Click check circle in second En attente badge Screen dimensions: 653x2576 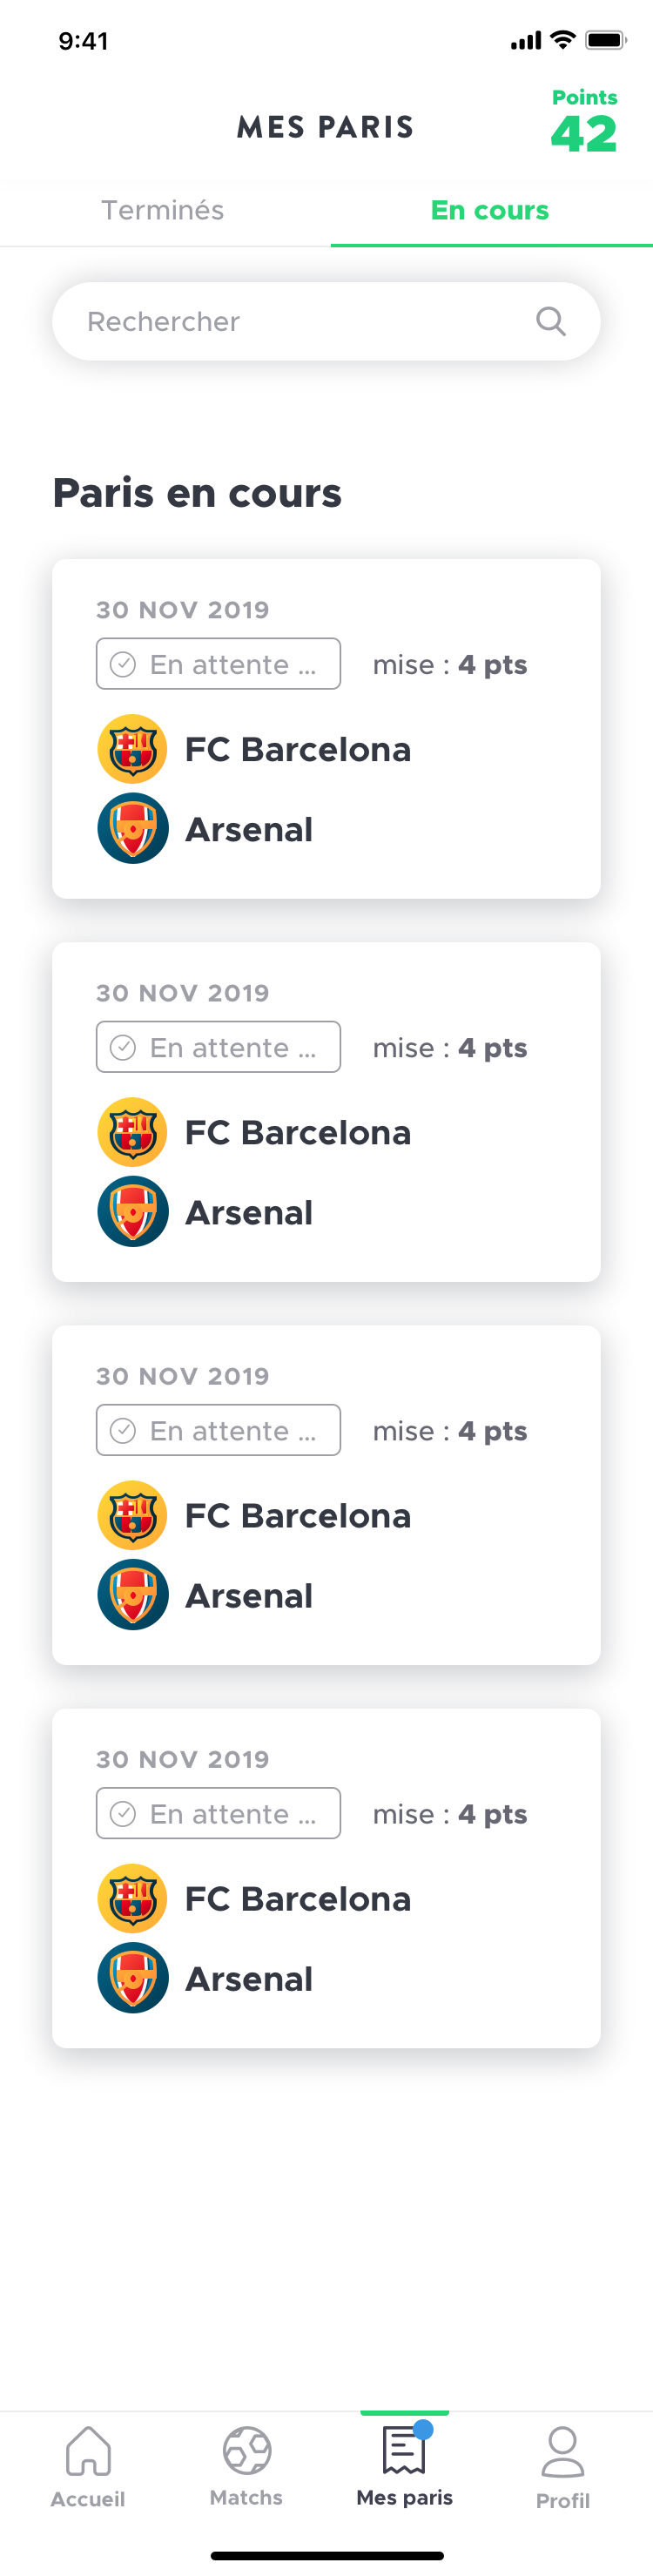(123, 1047)
